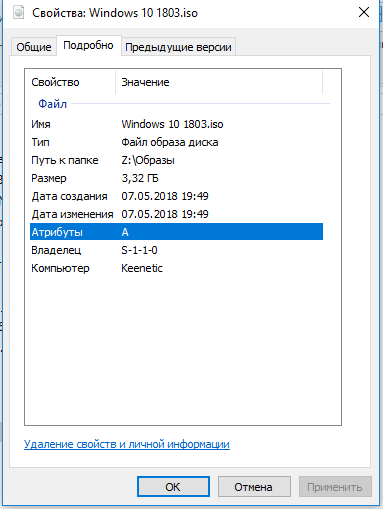Select the highlighted Атрибуты row

coord(176,232)
